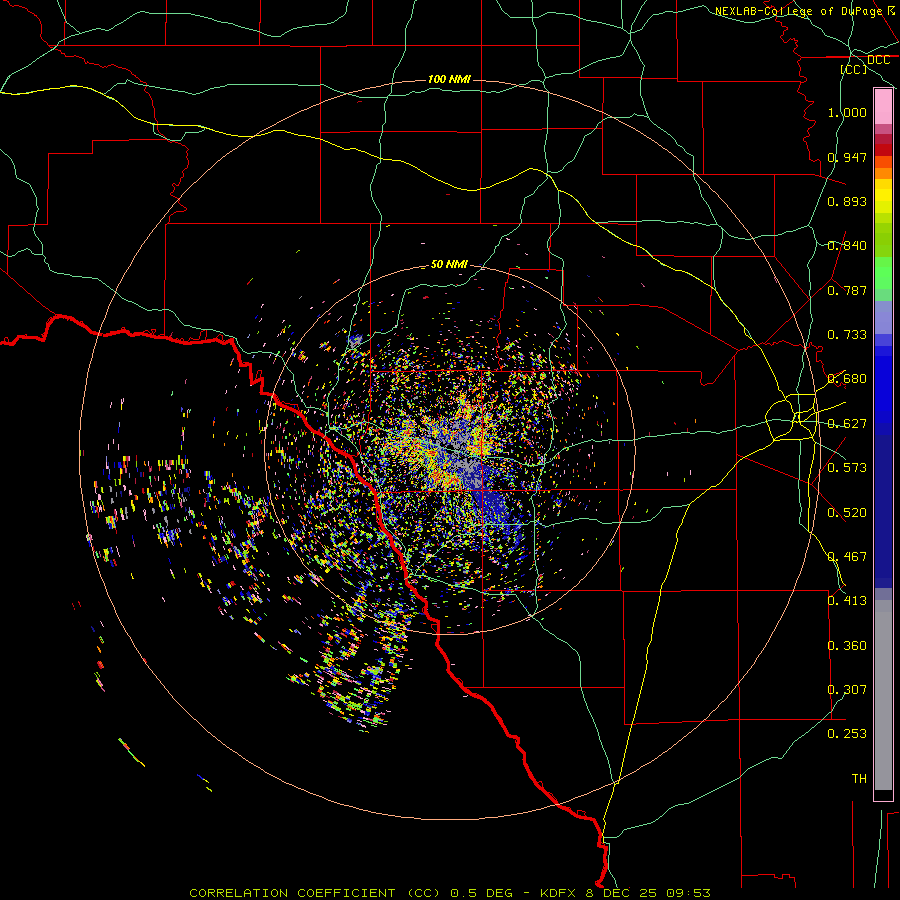Screen dimensions: 900x900
Task: Click the bright green color bar segment
Action: coord(883,273)
